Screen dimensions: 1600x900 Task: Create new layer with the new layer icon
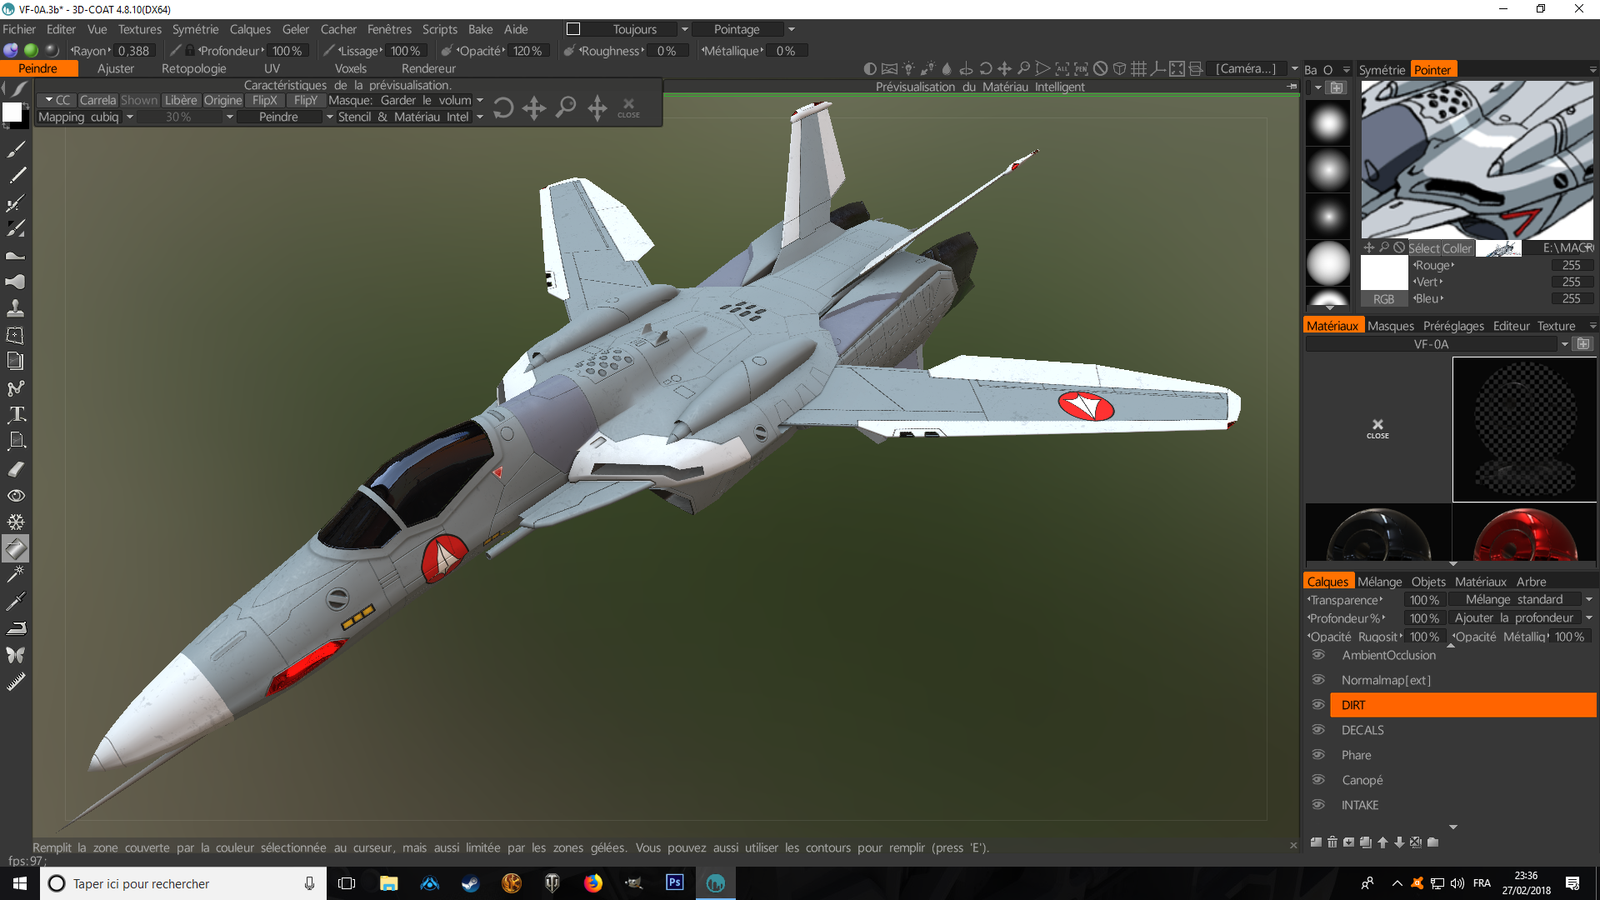1316,842
